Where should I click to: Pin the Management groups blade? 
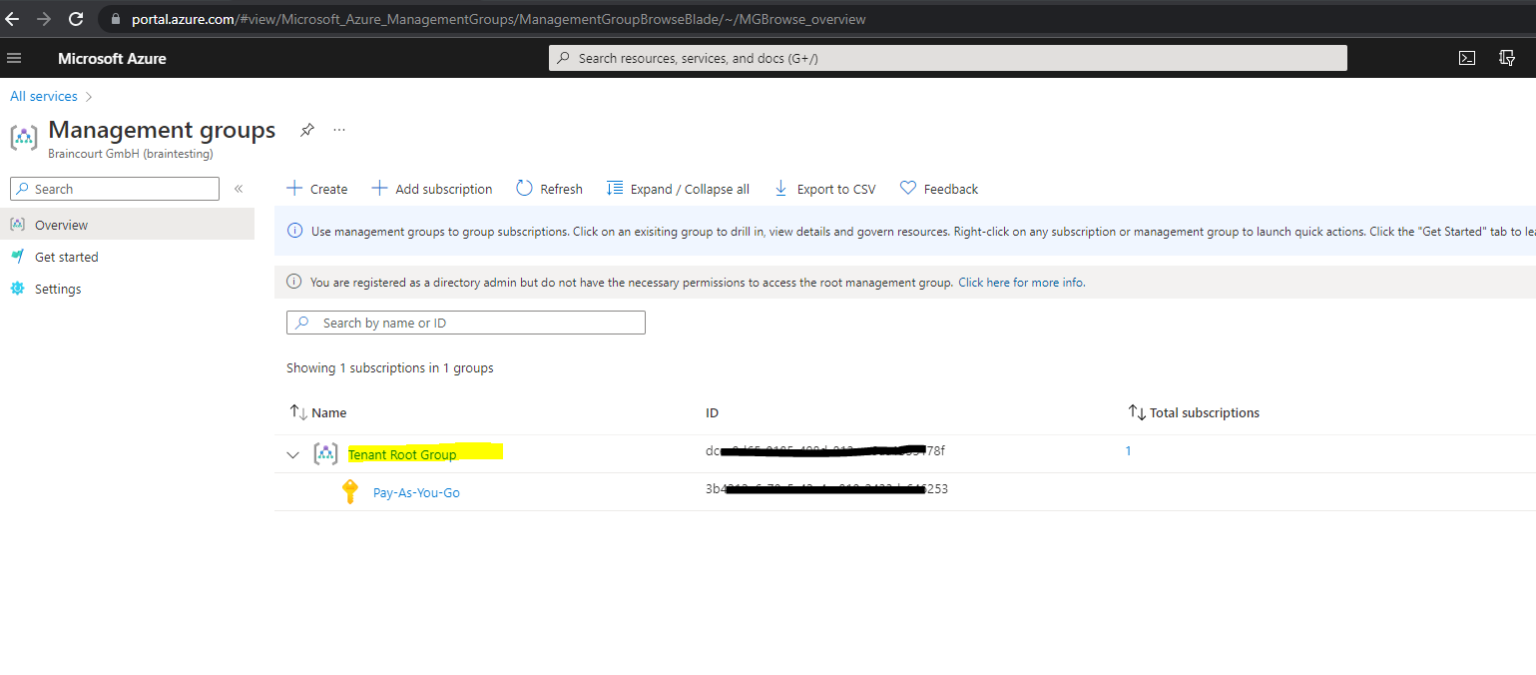click(306, 130)
